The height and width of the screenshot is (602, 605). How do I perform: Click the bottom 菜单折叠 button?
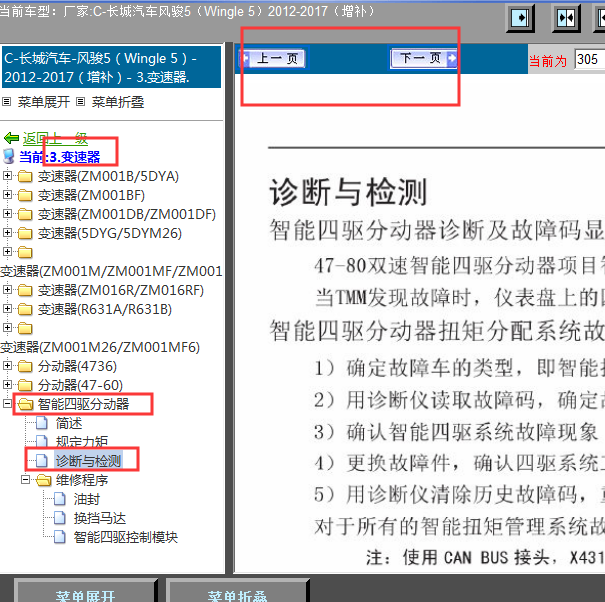pos(237,590)
